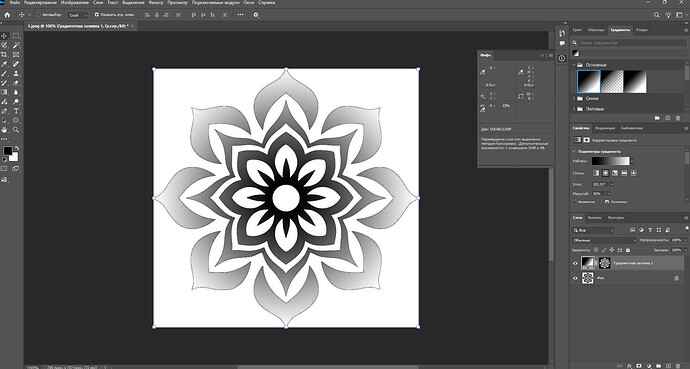
Task: Collapse the Basics gradient folder
Action: click(574, 65)
